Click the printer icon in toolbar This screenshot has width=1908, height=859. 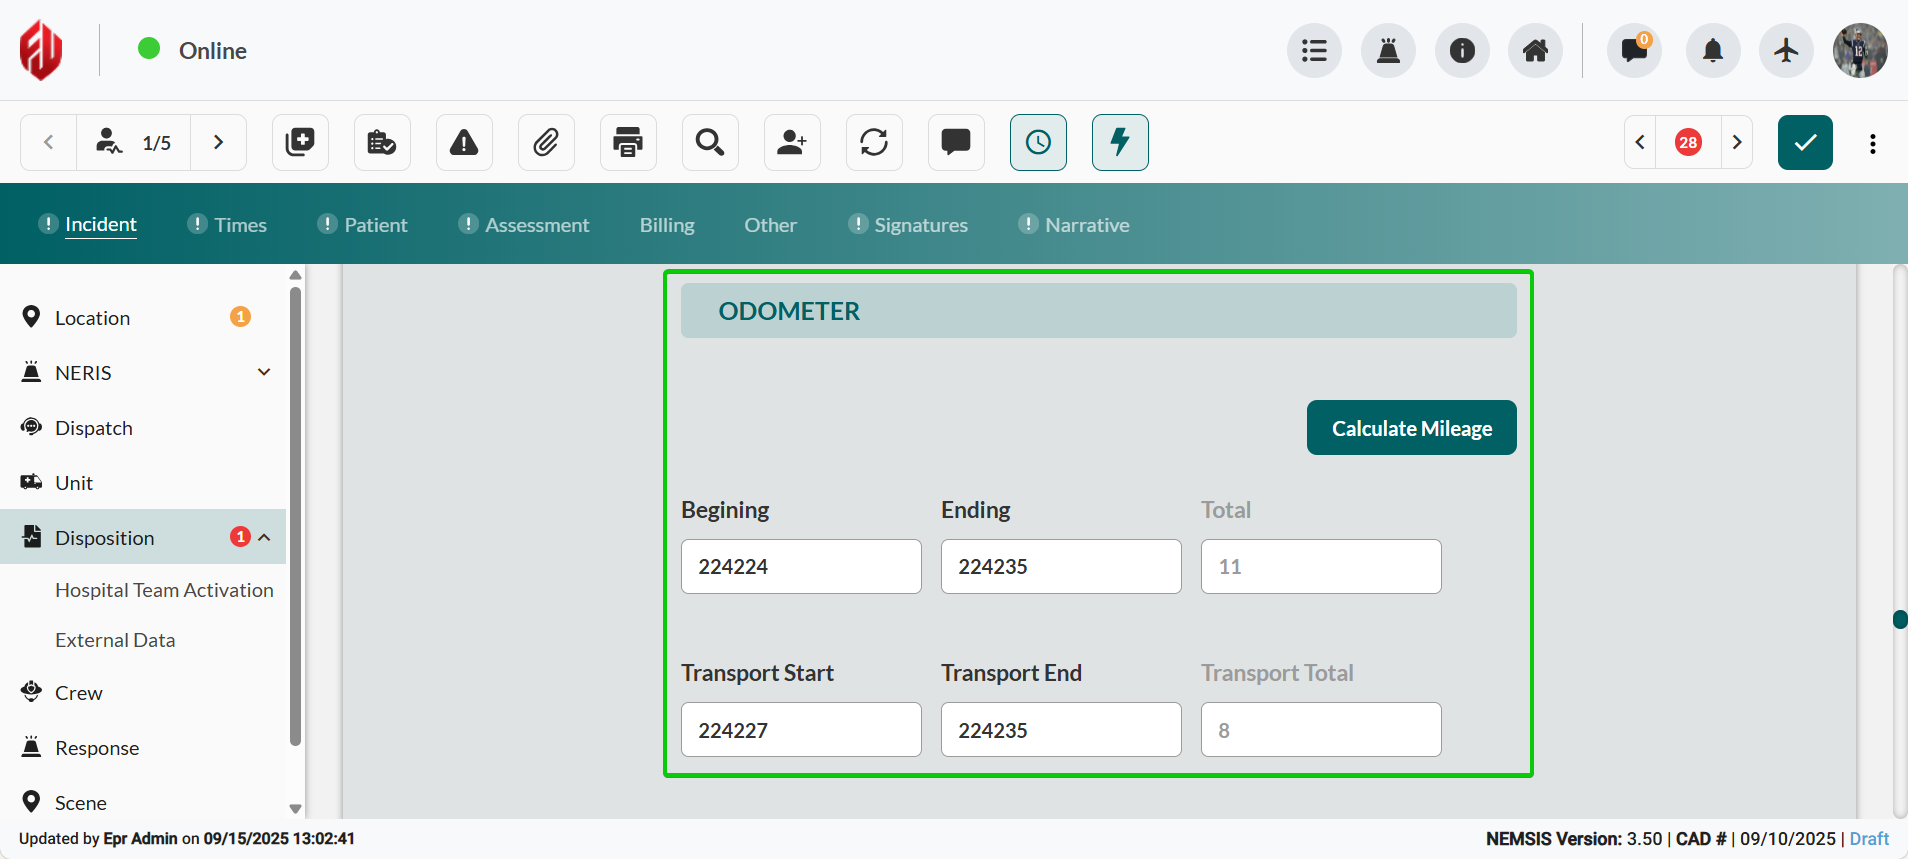628,143
